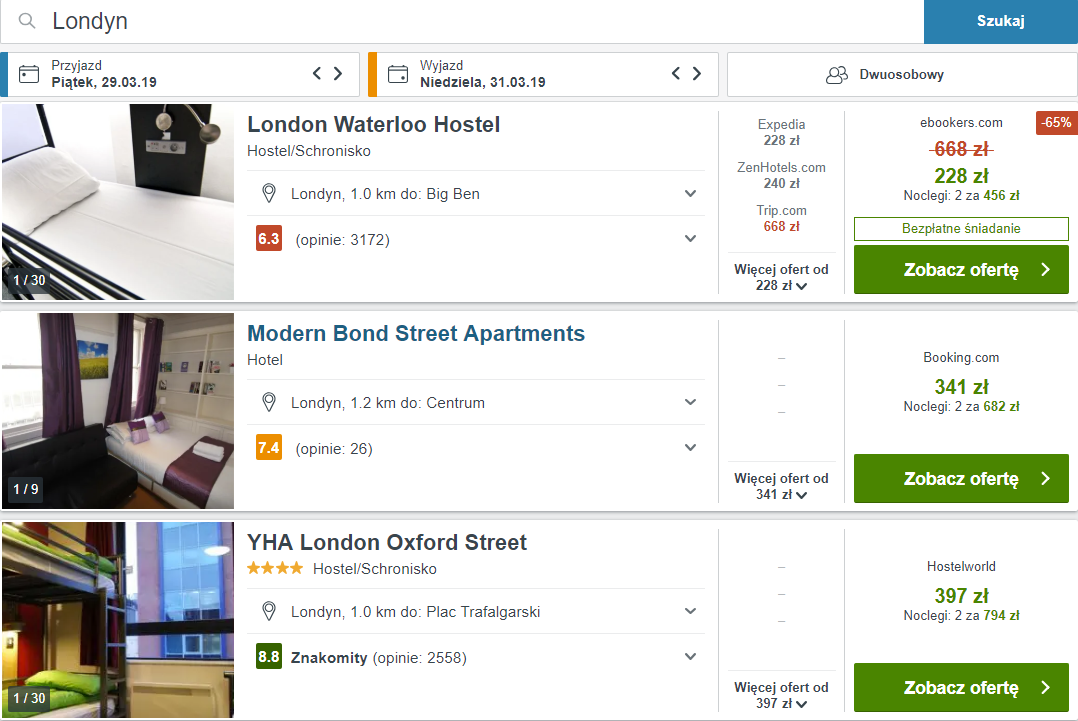Expand location details for London Waterloo Hostel
The width and height of the screenshot is (1078, 721).
(690, 193)
